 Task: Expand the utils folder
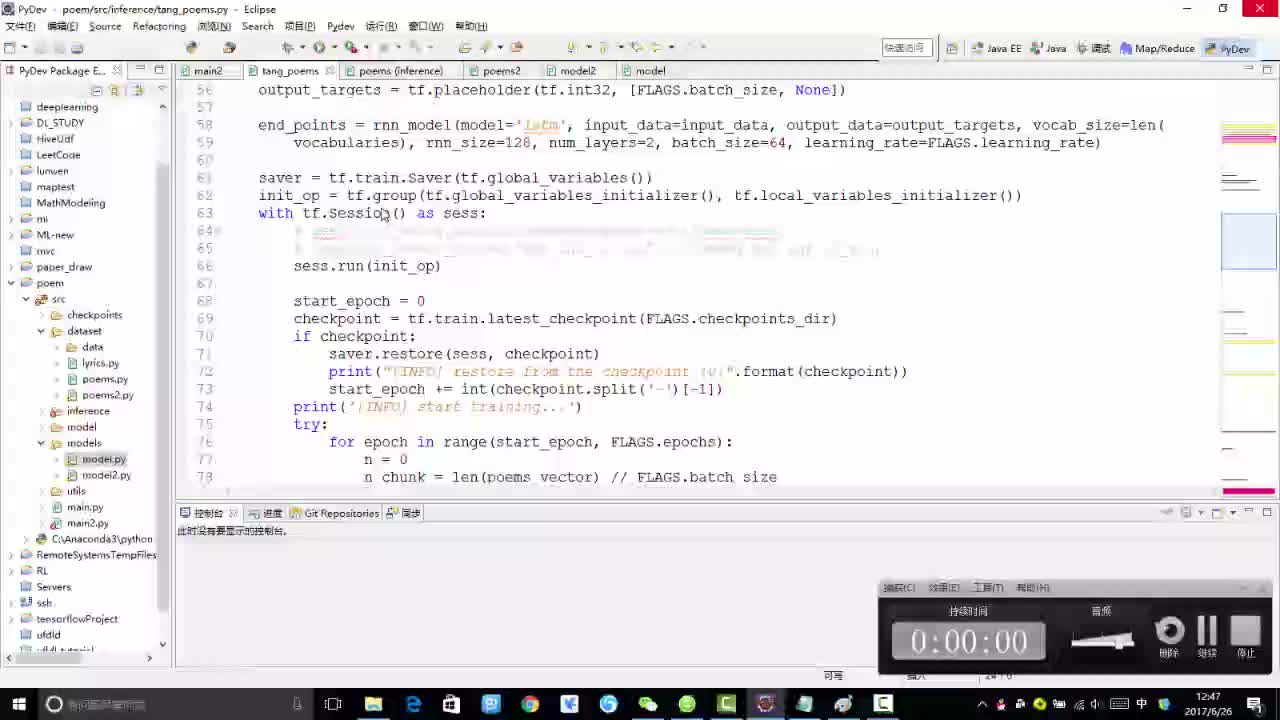pos(41,491)
